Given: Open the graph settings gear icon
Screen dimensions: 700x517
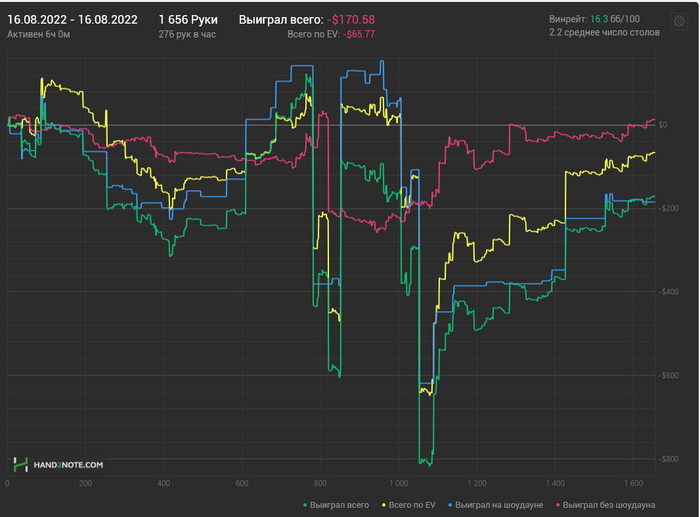Looking at the screenshot, I should pos(679,21).
